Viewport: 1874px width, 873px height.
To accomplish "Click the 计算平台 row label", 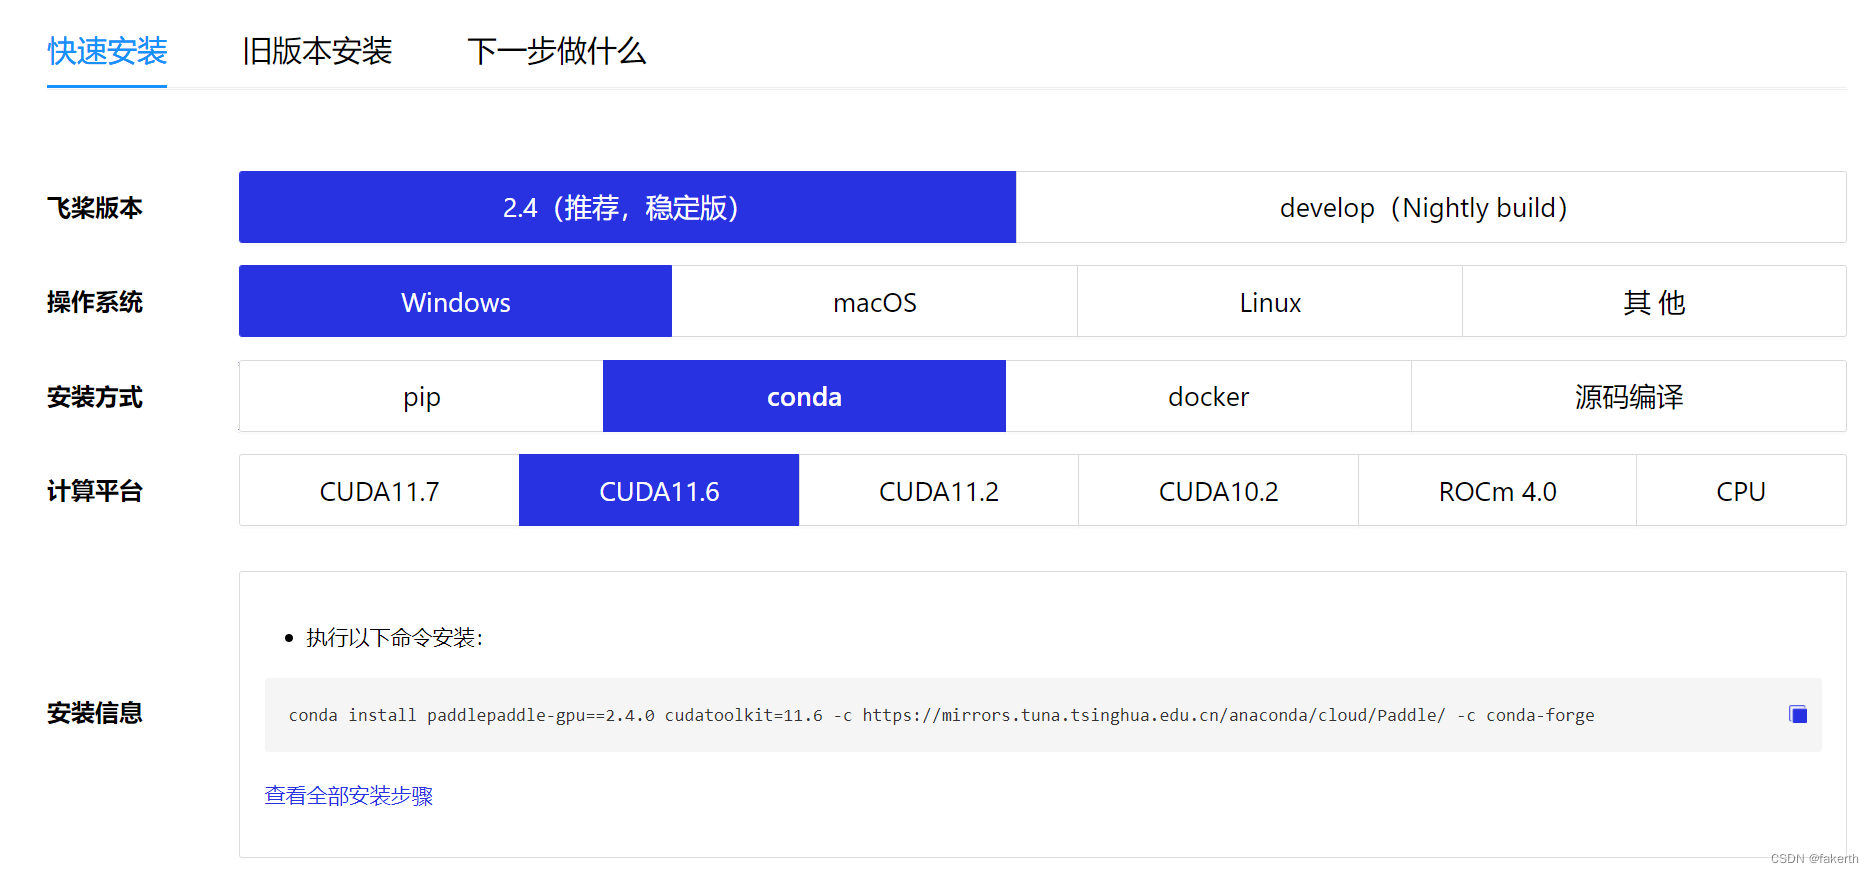I will (95, 490).
